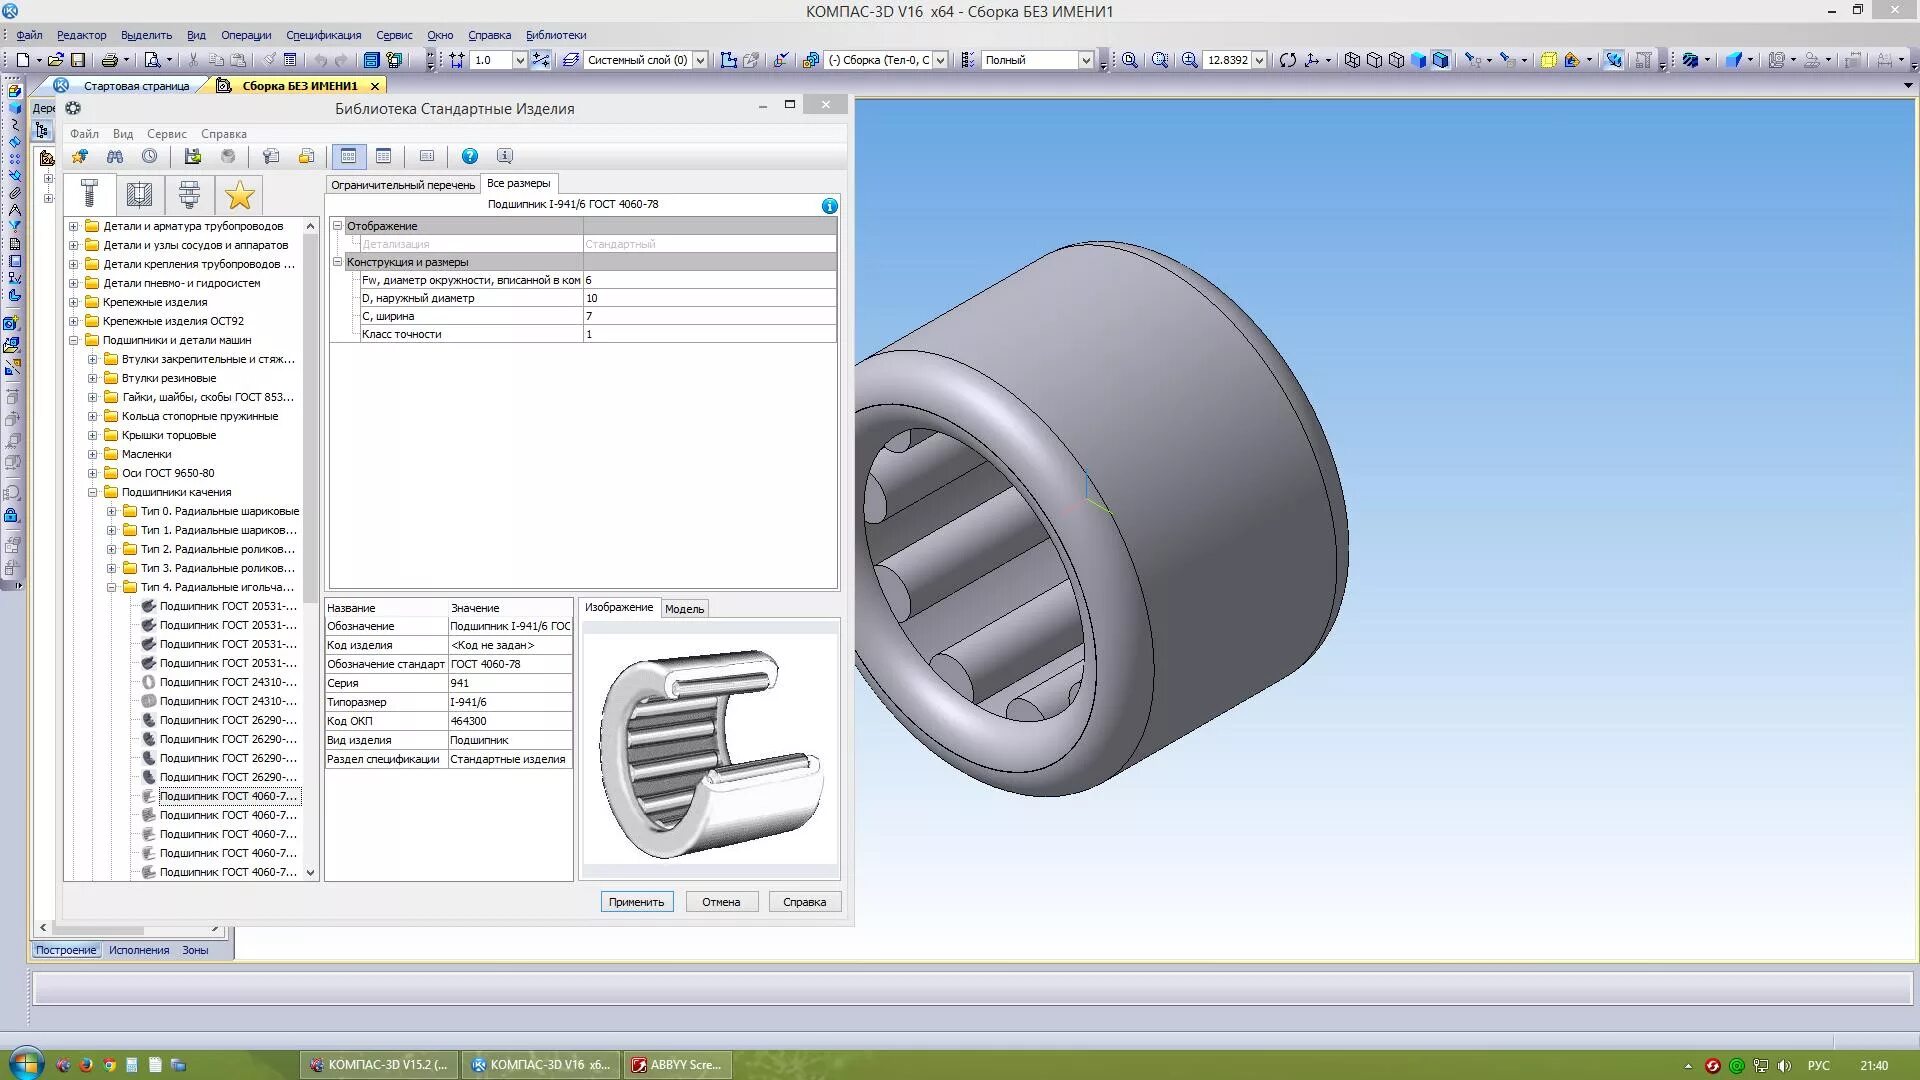Open recent items clock icon in library
This screenshot has width=1920, height=1080.
[x=149, y=156]
